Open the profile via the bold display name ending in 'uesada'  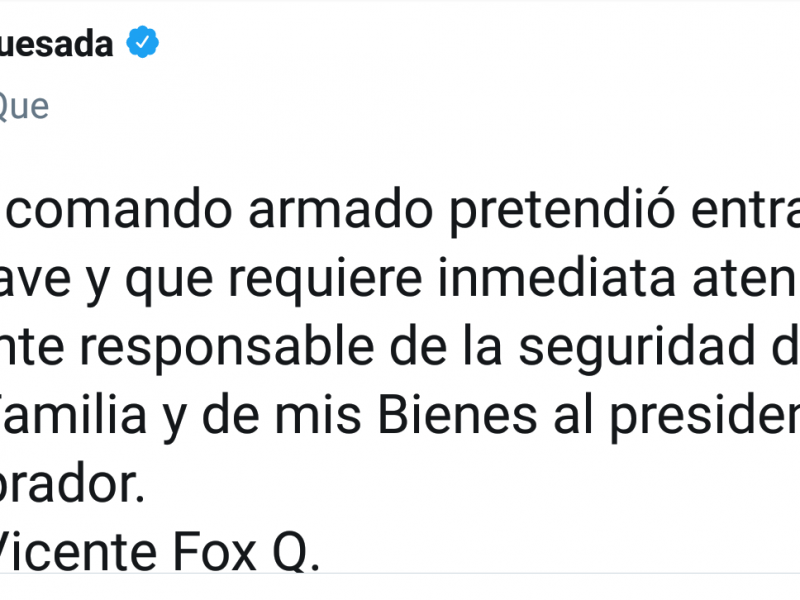click(x=56, y=43)
